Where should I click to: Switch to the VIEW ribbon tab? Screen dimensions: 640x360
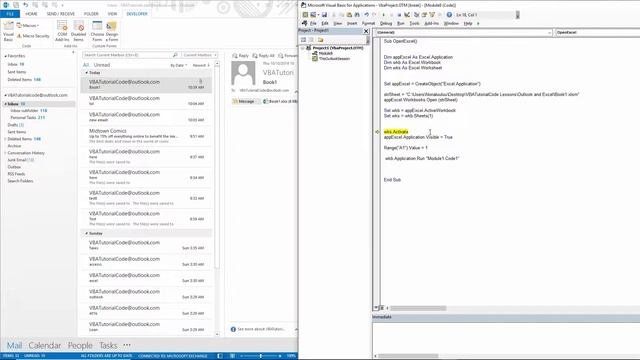(112, 14)
